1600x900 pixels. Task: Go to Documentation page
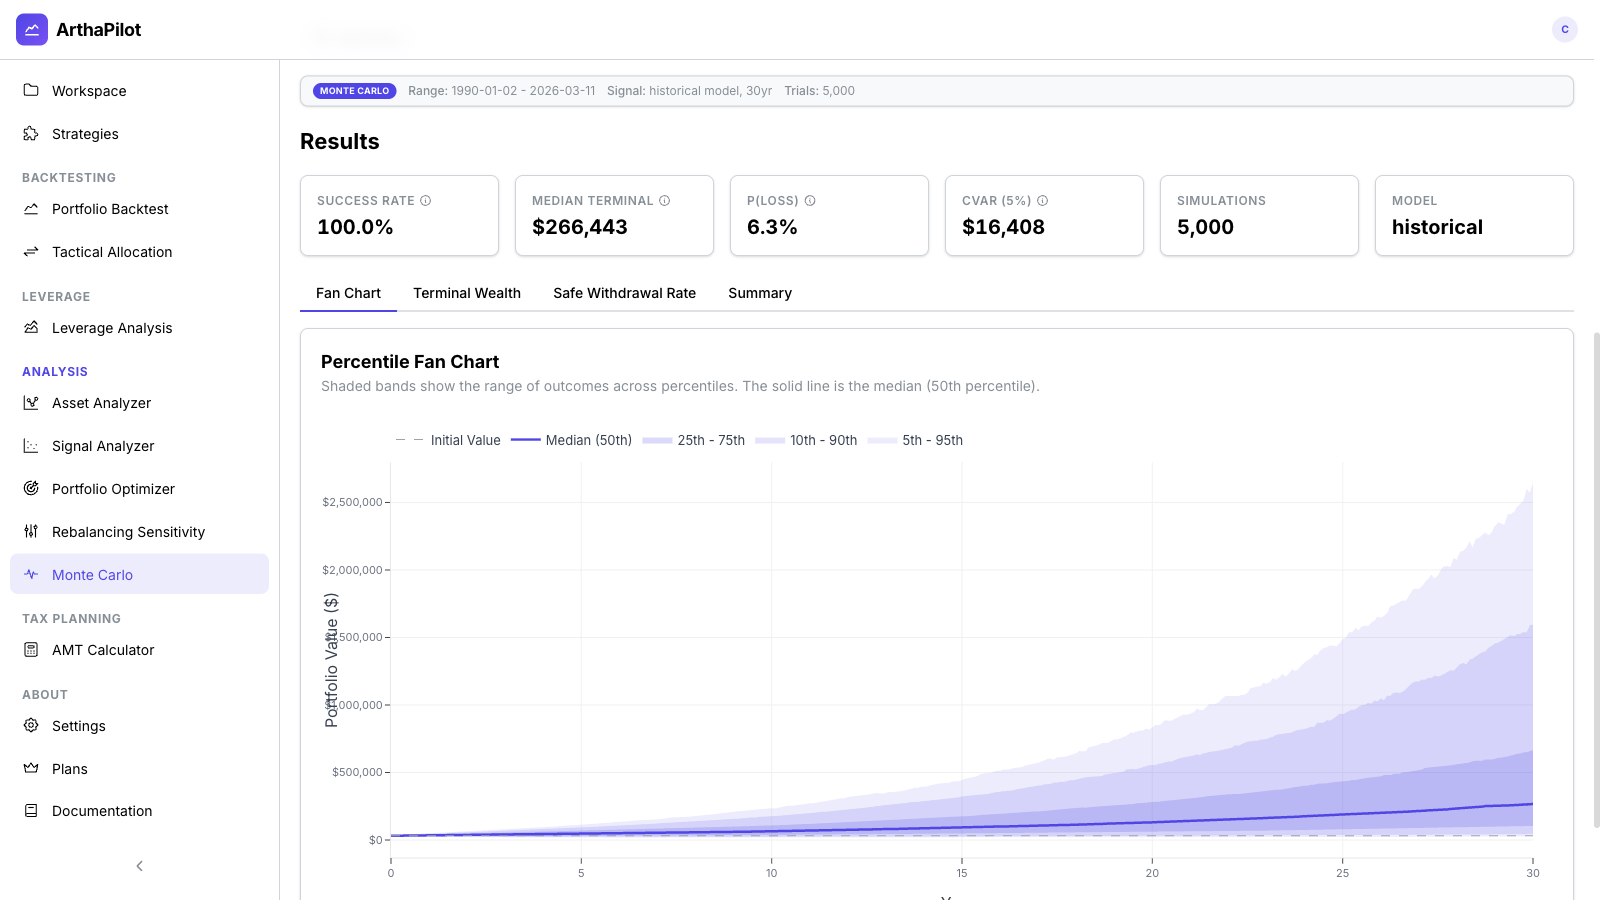102,811
